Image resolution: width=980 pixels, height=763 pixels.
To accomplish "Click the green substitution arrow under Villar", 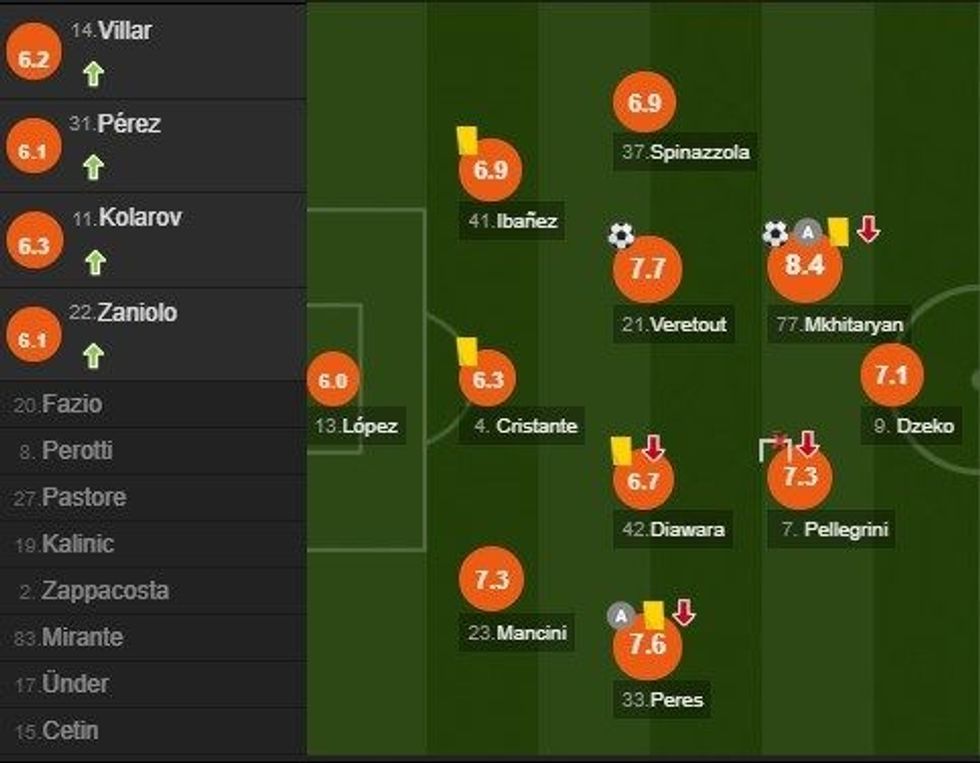I will tap(93, 74).
